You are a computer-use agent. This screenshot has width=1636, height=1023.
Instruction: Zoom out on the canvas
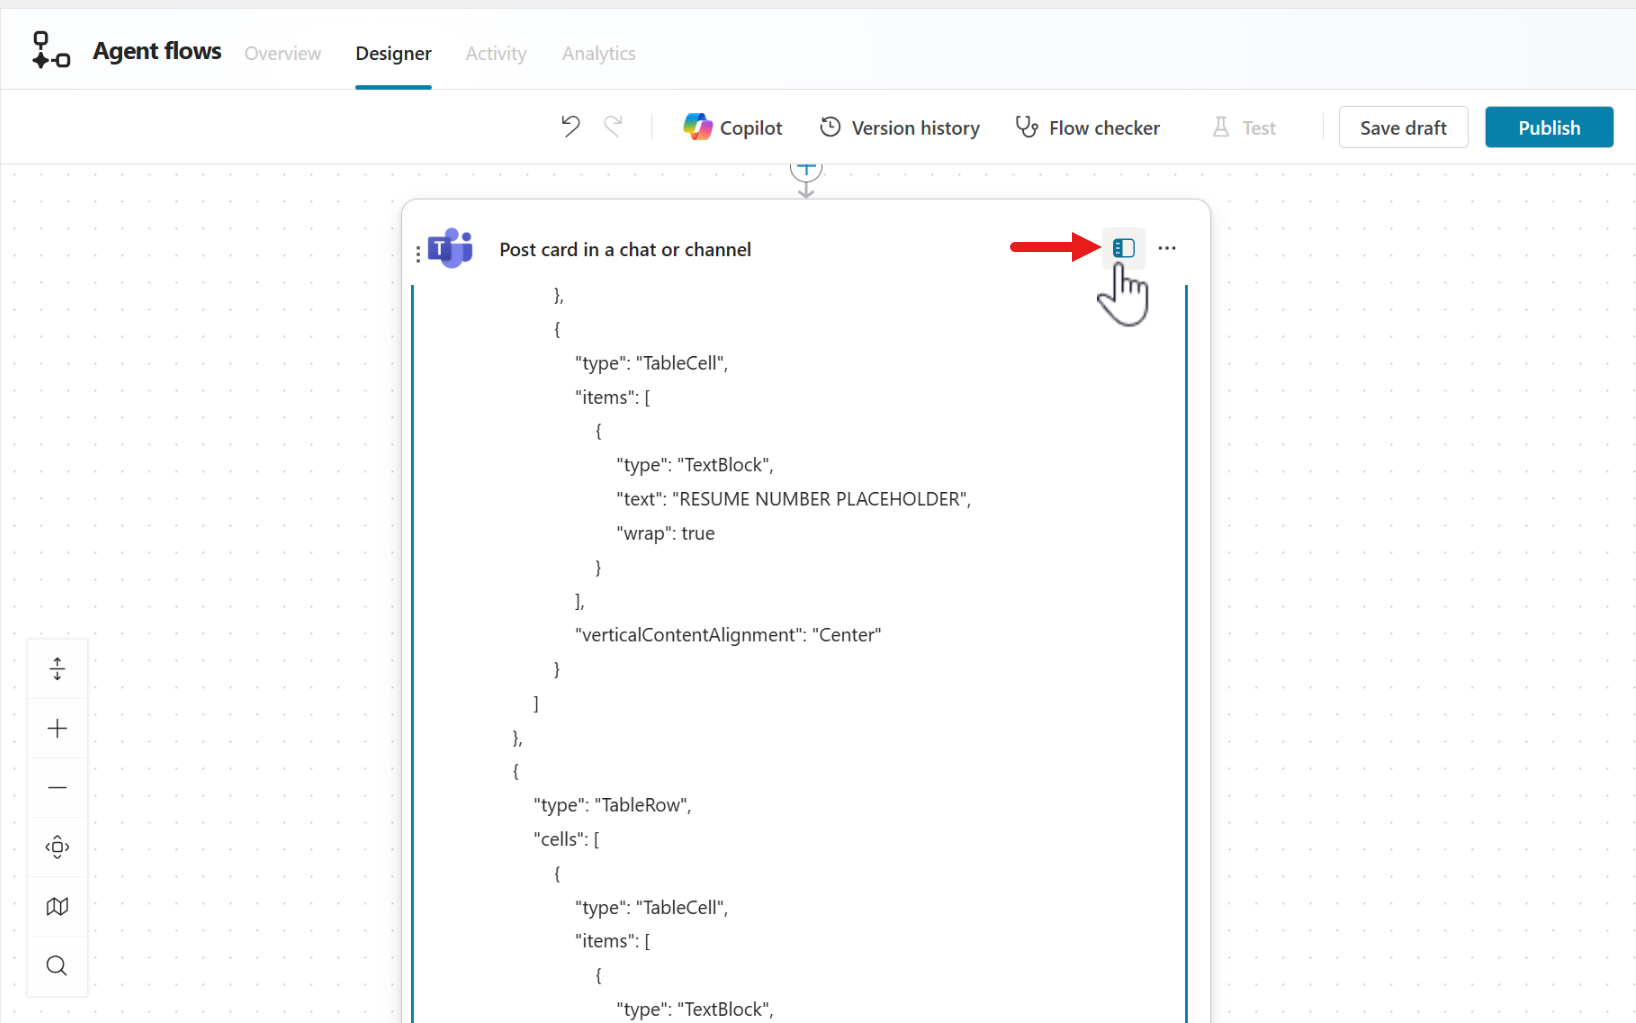point(57,788)
